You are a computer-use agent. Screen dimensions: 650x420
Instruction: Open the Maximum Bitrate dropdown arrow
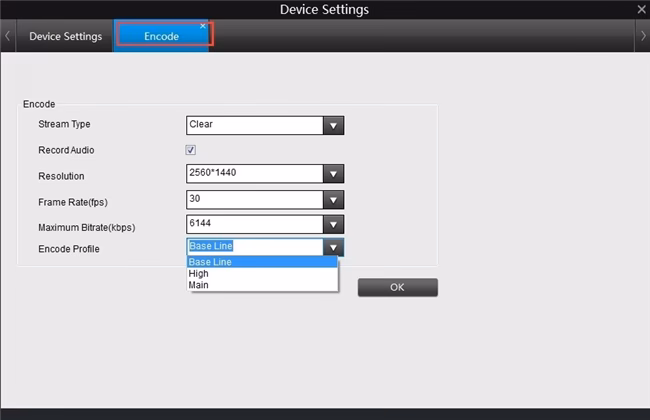[x=334, y=226]
